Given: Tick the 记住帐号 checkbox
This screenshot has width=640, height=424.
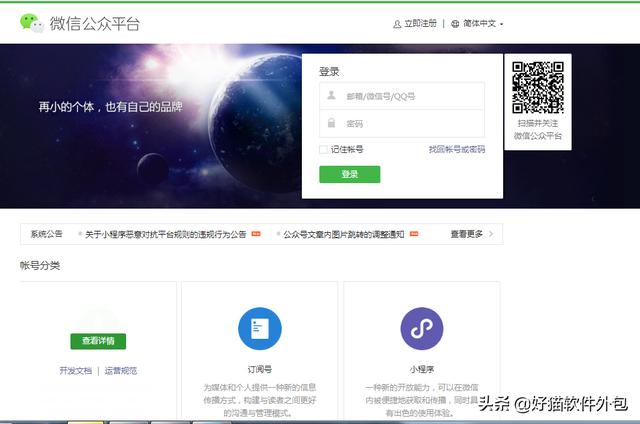Looking at the screenshot, I should [x=323, y=149].
